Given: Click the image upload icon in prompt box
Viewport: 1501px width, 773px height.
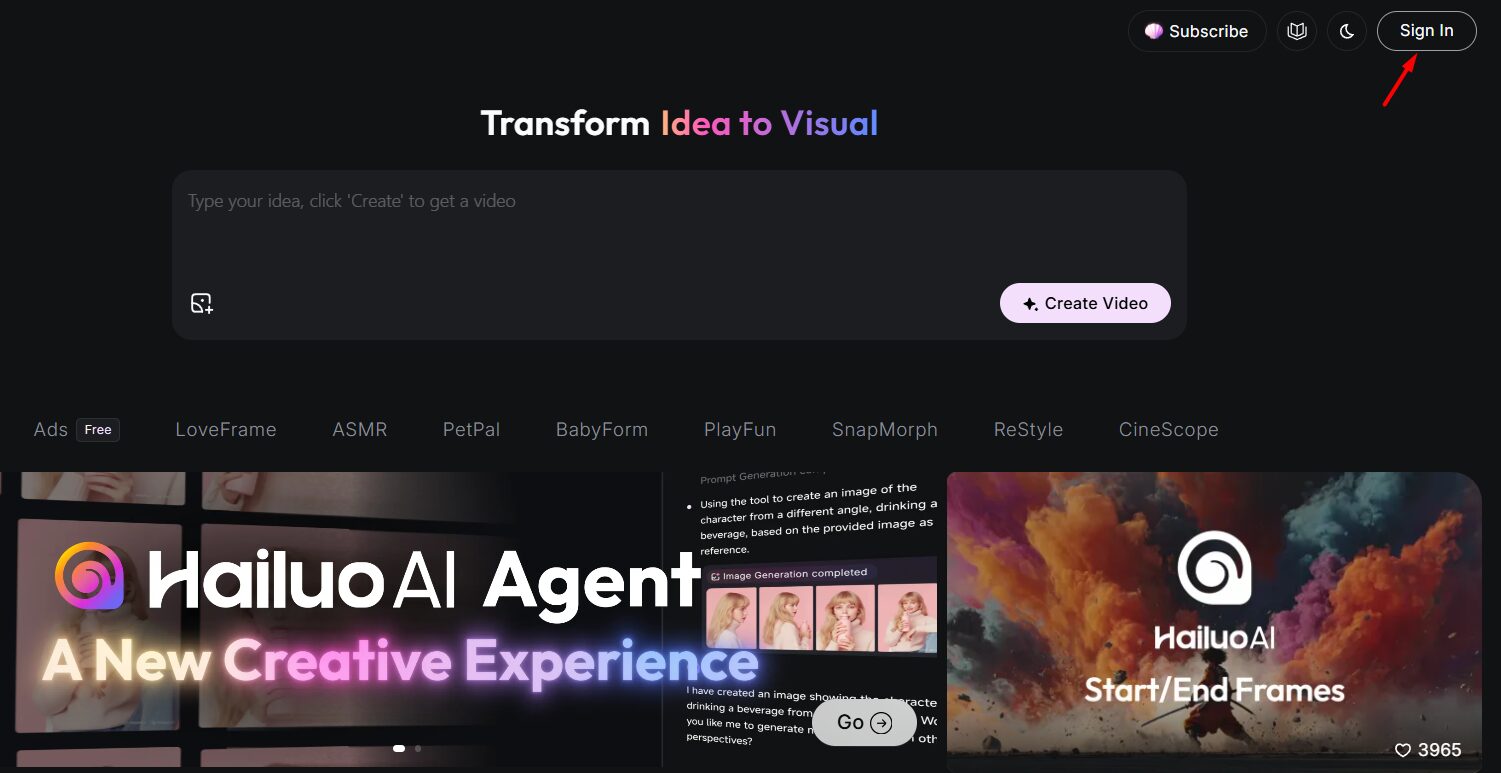Looking at the screenshot, I should click(202, 303).
